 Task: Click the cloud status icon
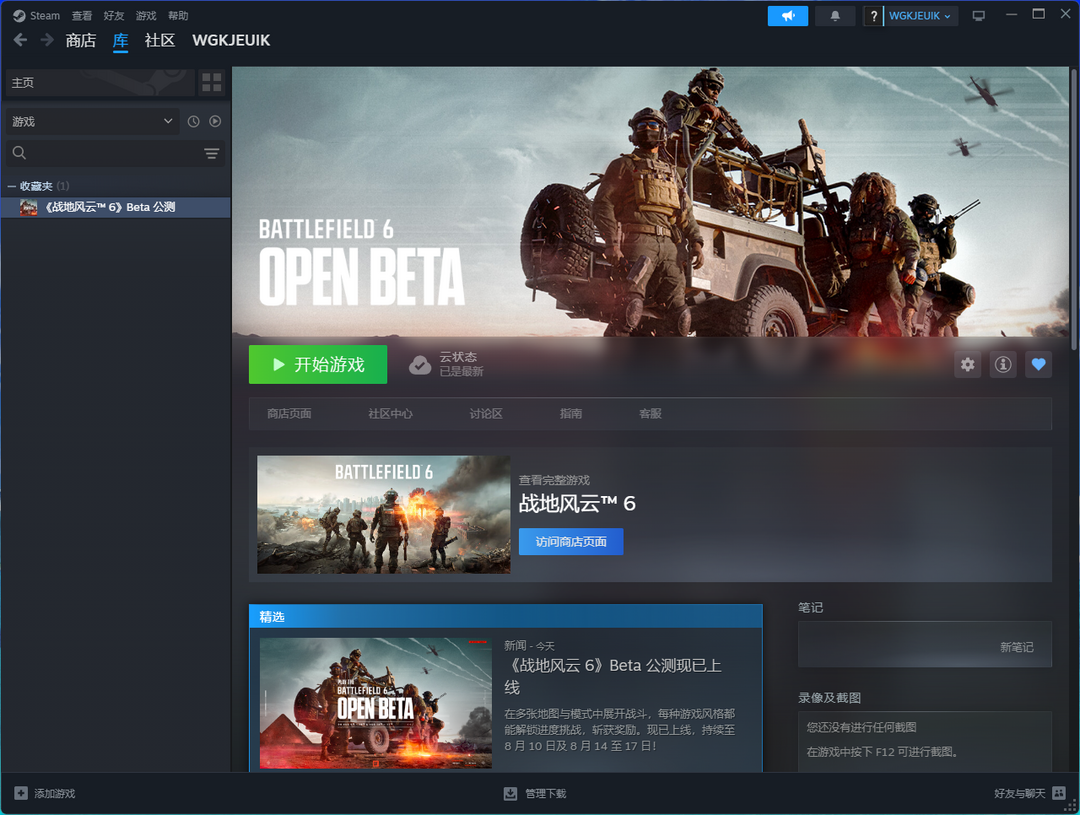[x=420, y=364]
